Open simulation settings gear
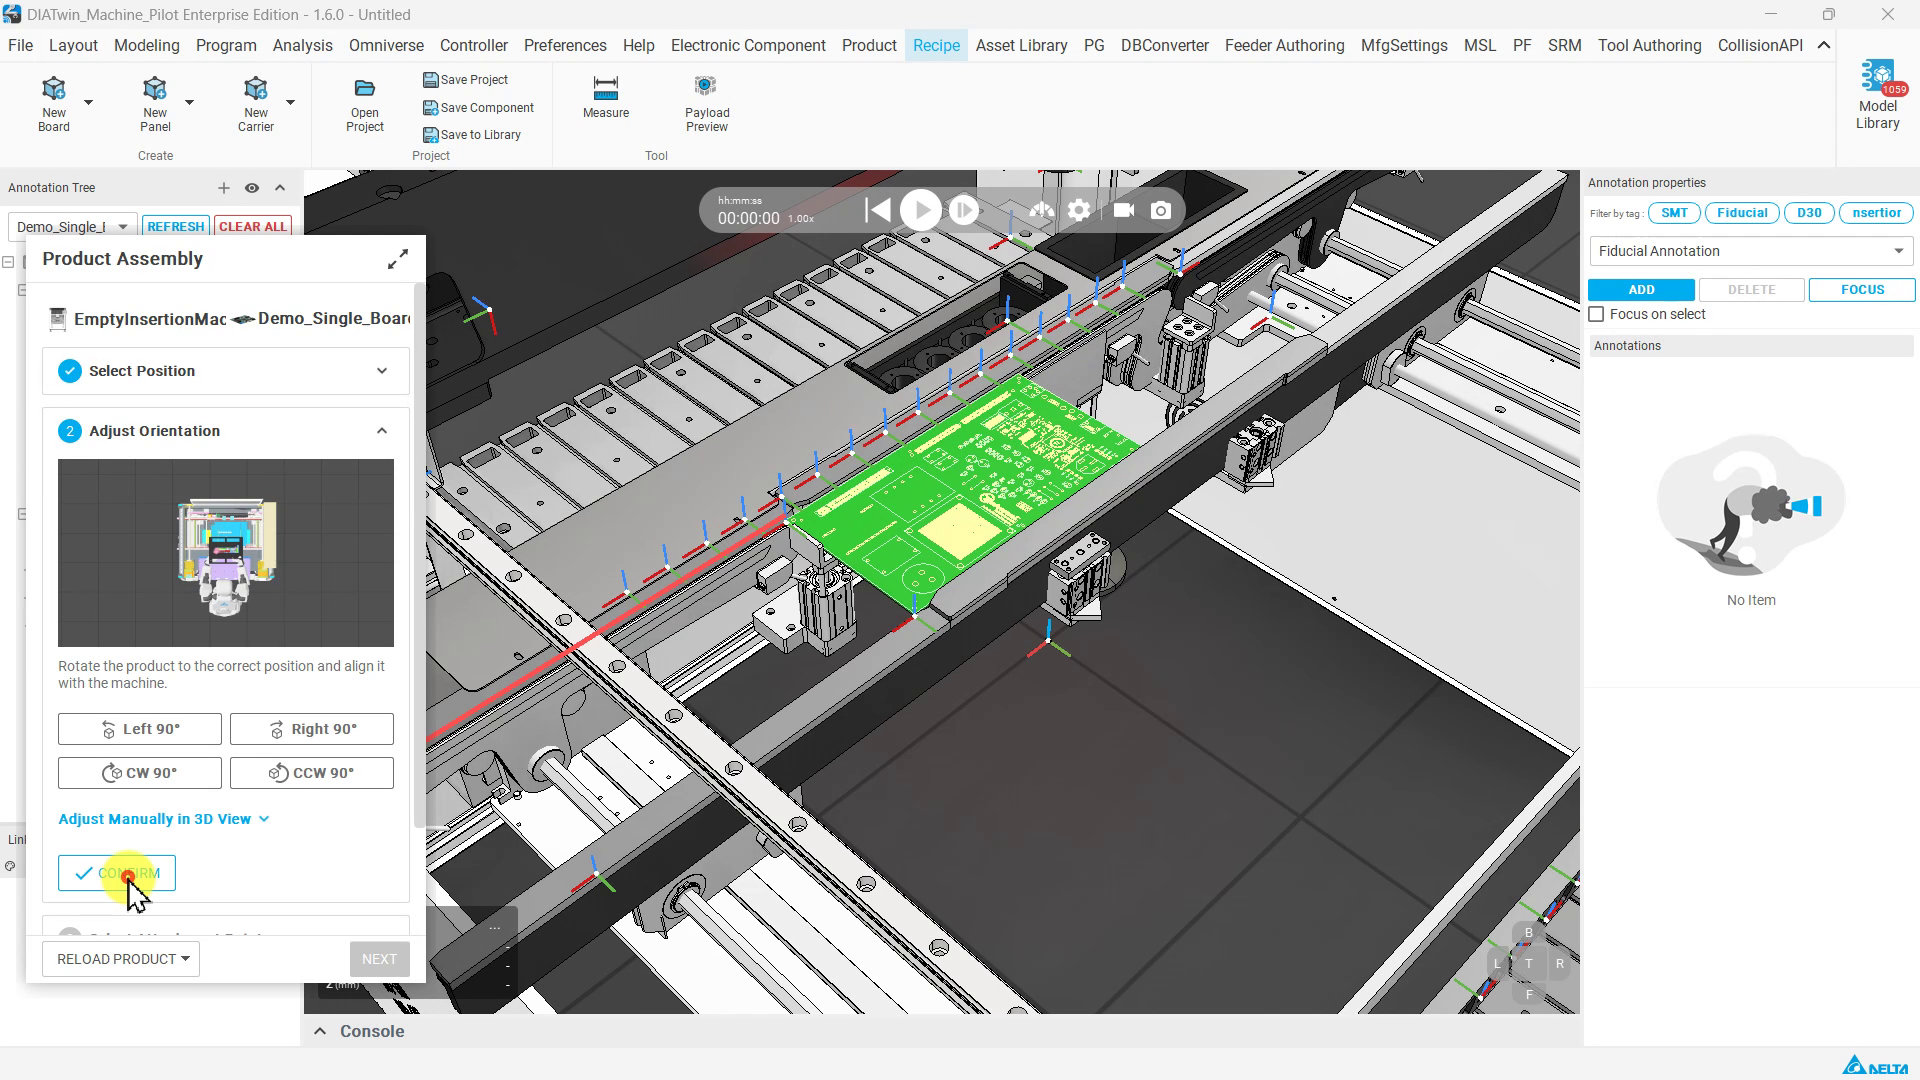This screenshot has width=1920, height=1080. 1079,211
